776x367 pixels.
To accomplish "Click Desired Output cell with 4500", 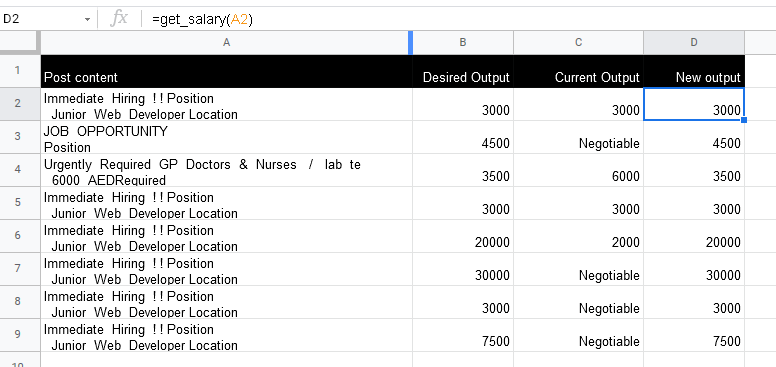I will (x=463, y=137).
